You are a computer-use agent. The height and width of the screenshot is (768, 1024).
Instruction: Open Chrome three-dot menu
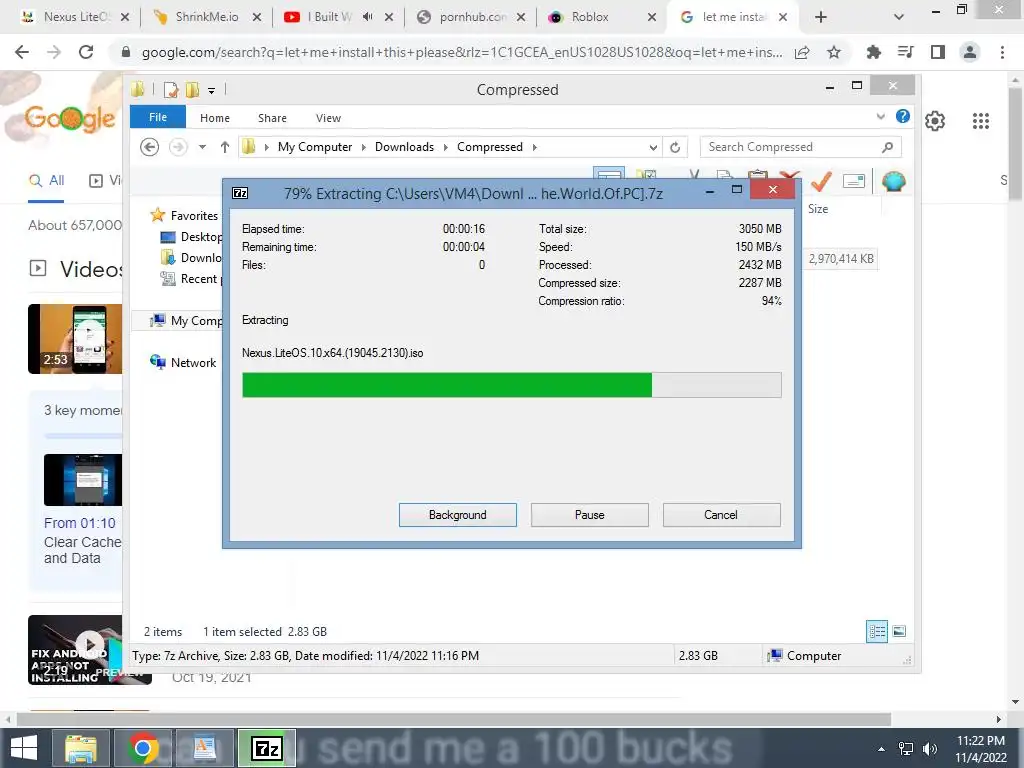tap(1002, 52)
